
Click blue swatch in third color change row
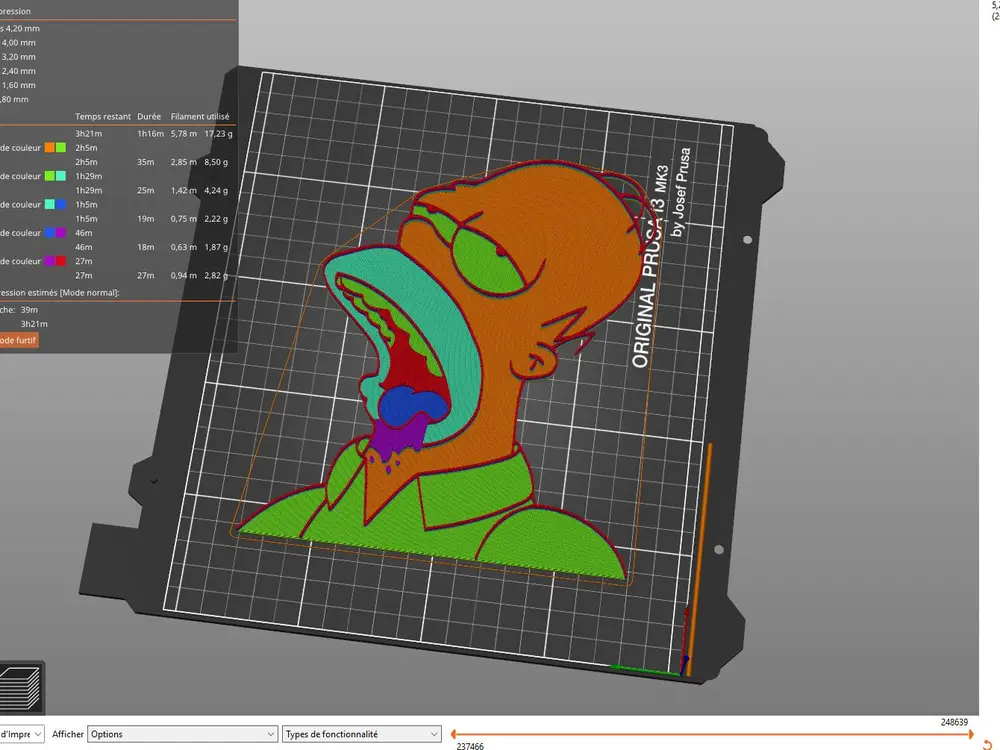click(61, 204)
